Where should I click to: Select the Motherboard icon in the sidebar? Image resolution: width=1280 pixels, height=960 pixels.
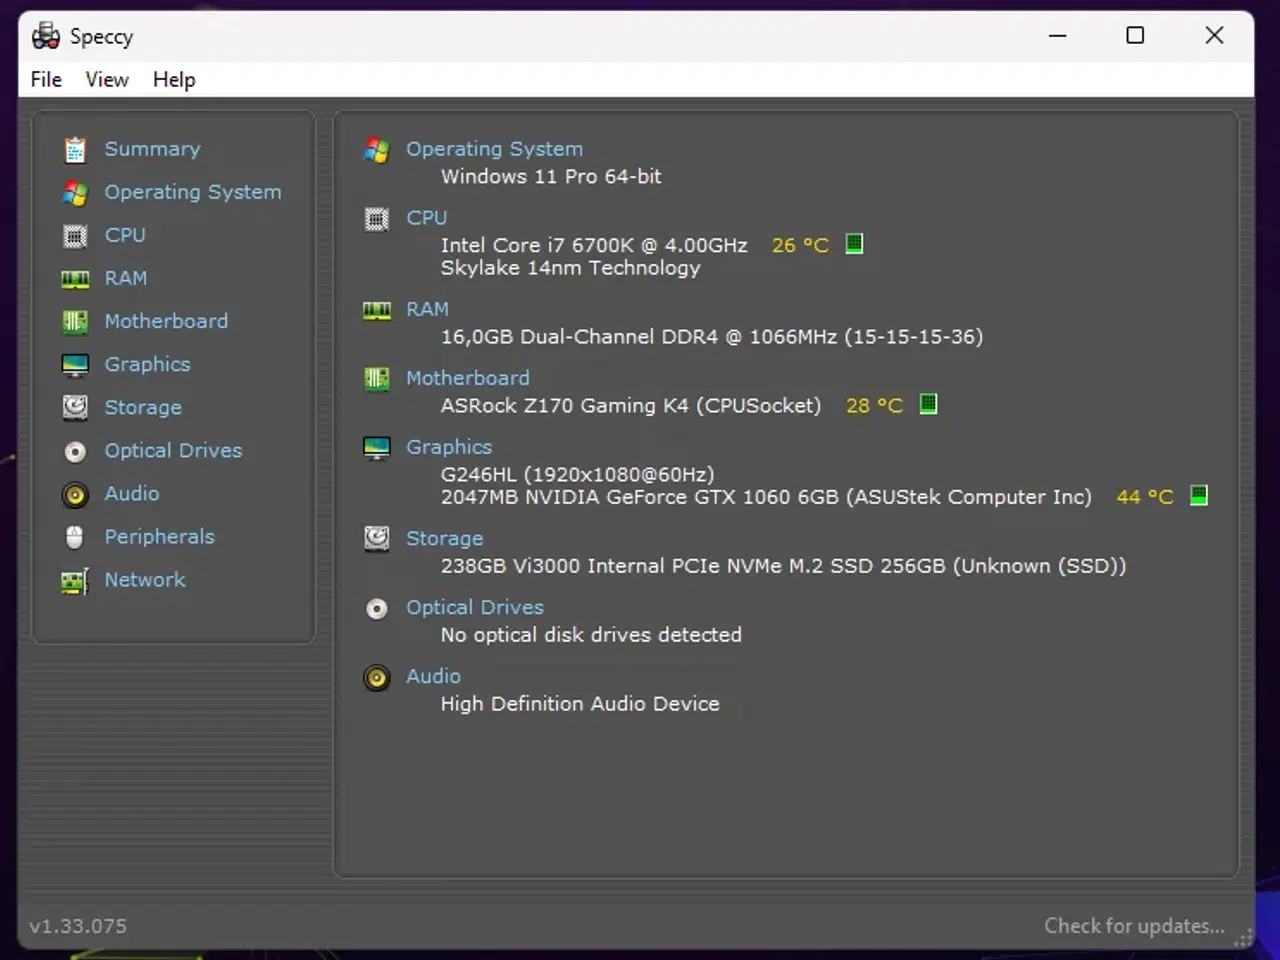click(x=75, y=321)
